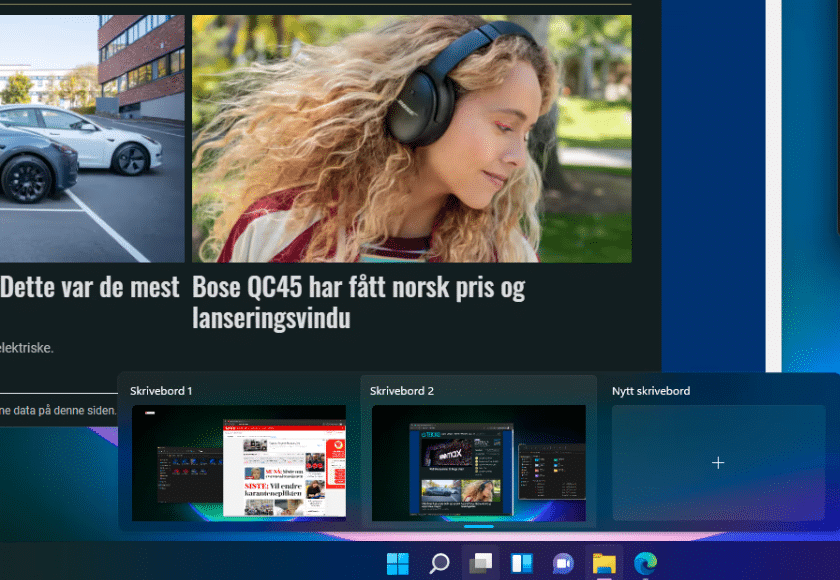Switch to the Skrivebord 2 desktop thumbnail

(479, 463)
